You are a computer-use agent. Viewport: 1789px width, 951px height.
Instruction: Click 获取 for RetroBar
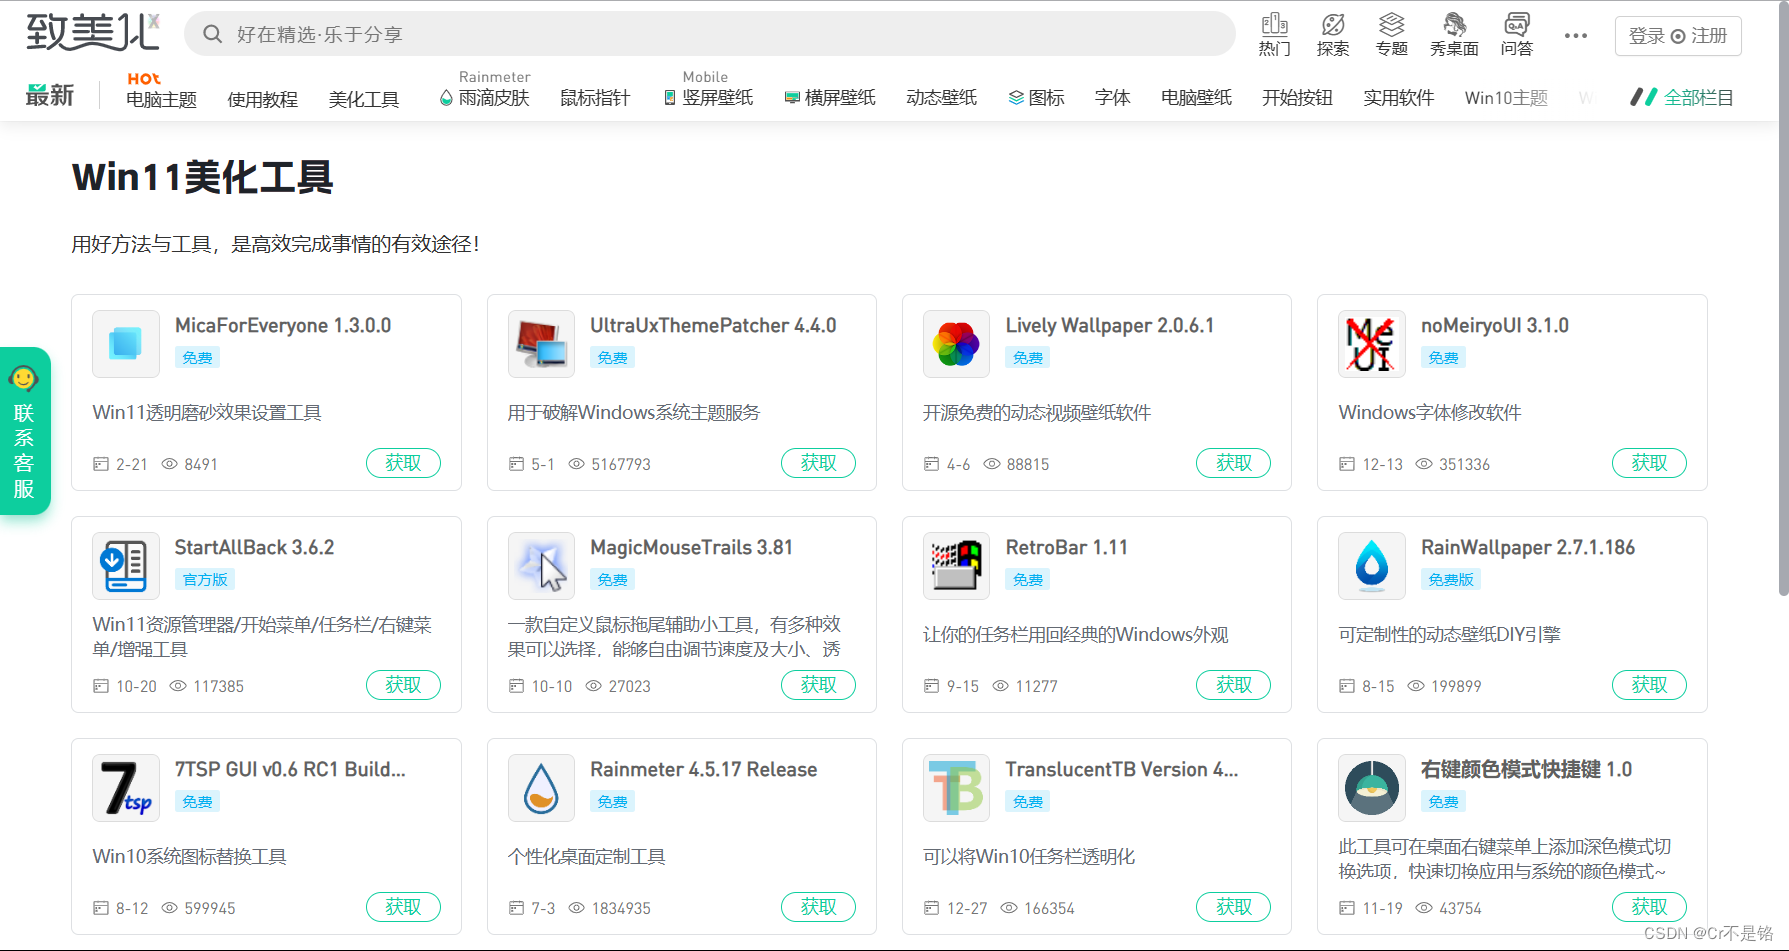[x=1233, y=685]
